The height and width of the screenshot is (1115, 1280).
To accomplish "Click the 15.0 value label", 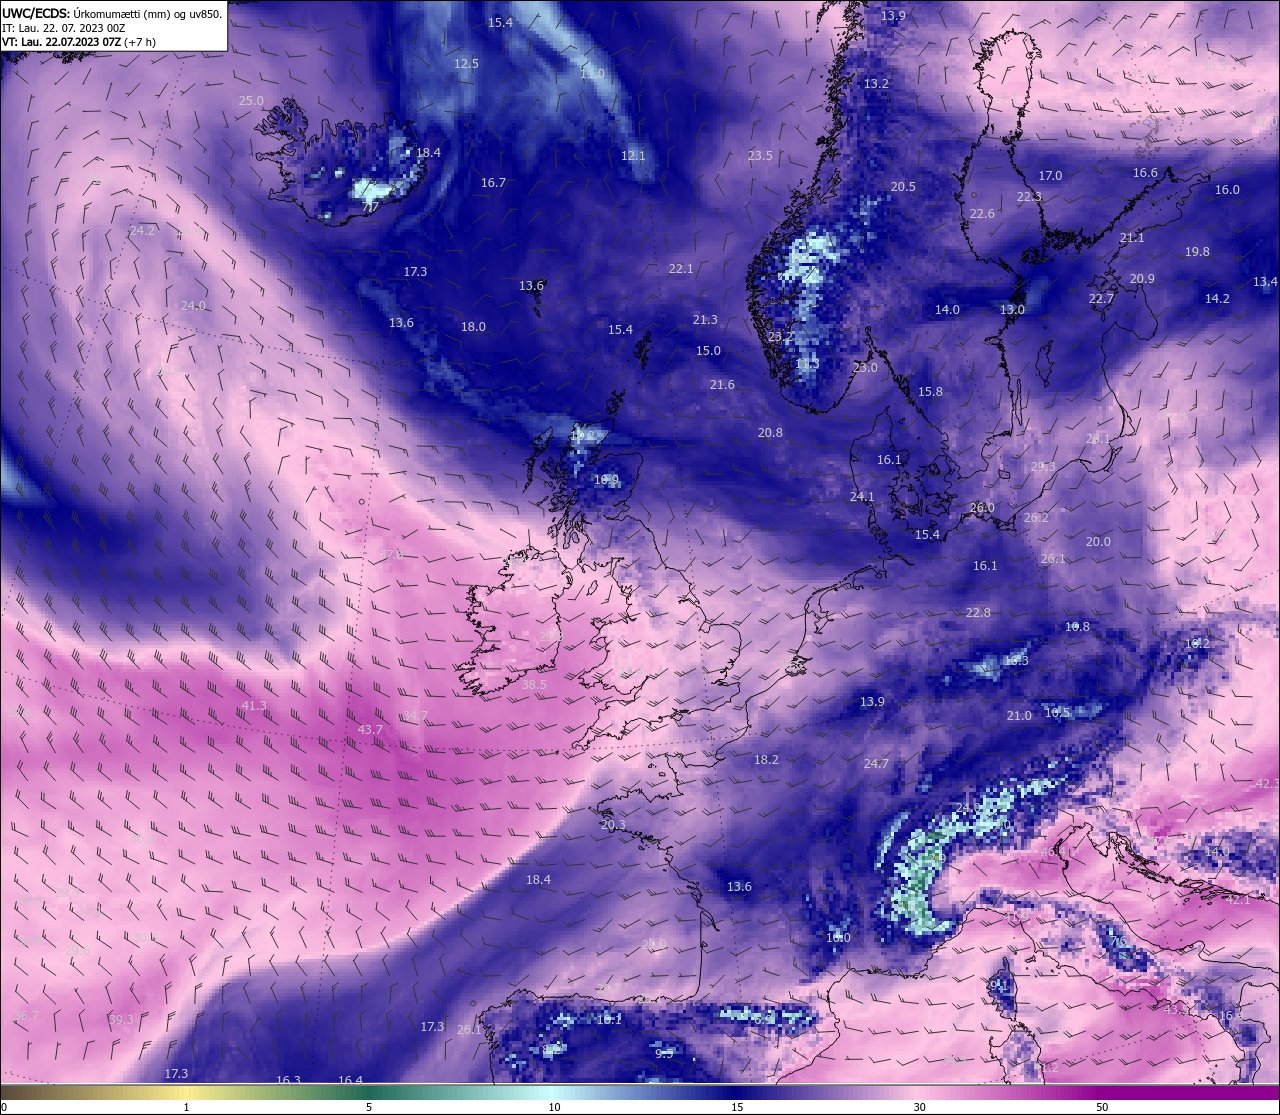I will point(708,351).
